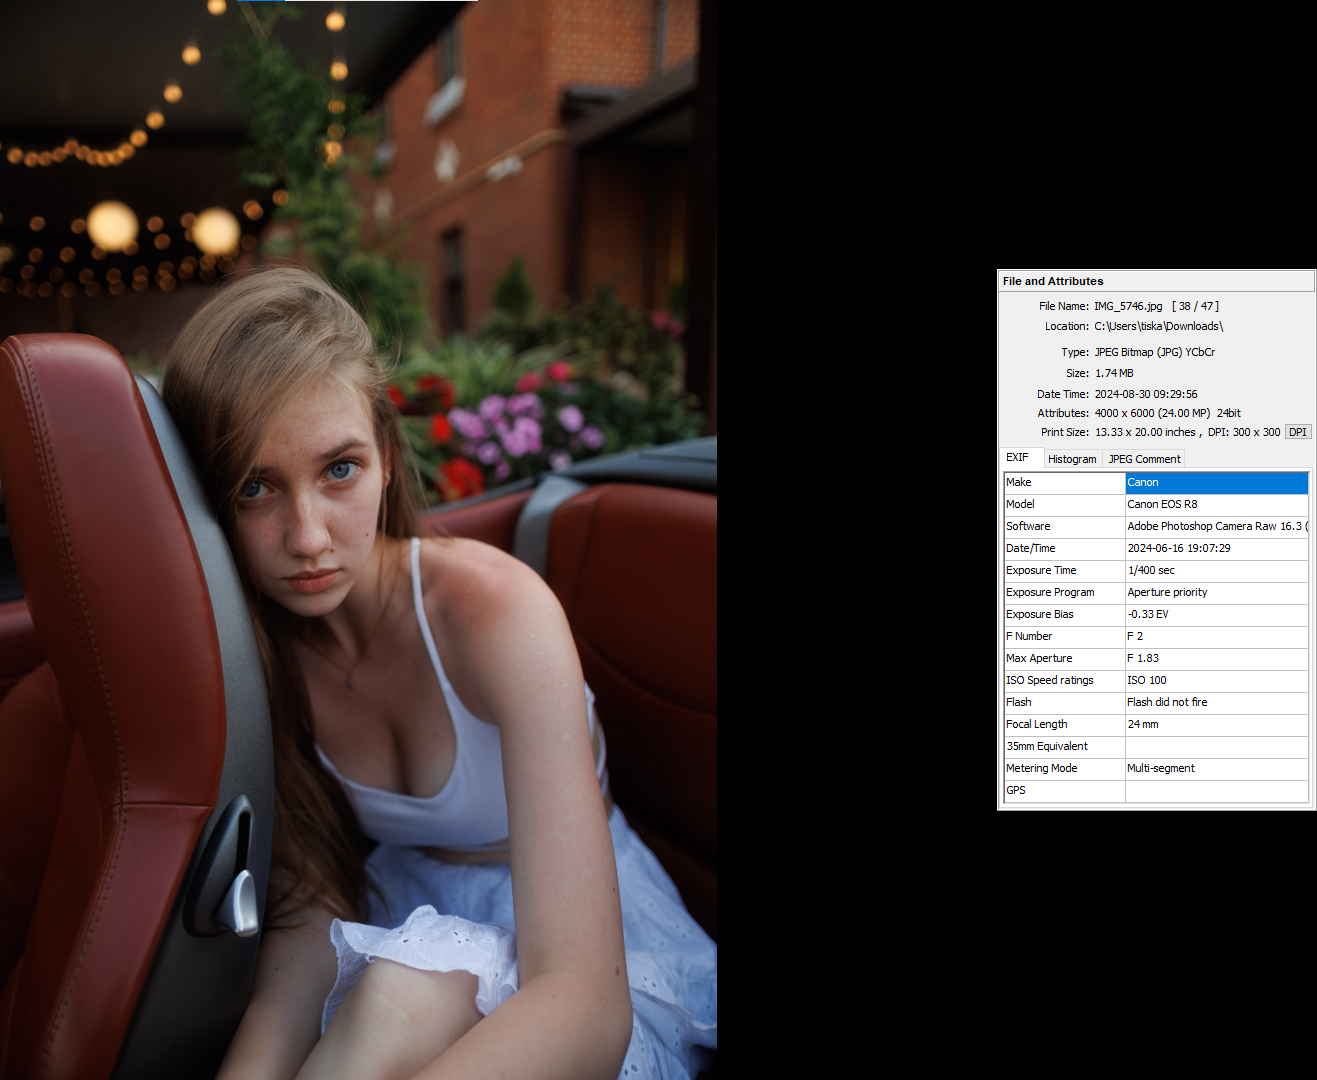This screenshot has width=1317, height=1080.
Task: Open the JPEG Comment tab
Action: click(x=1144, y=459)
